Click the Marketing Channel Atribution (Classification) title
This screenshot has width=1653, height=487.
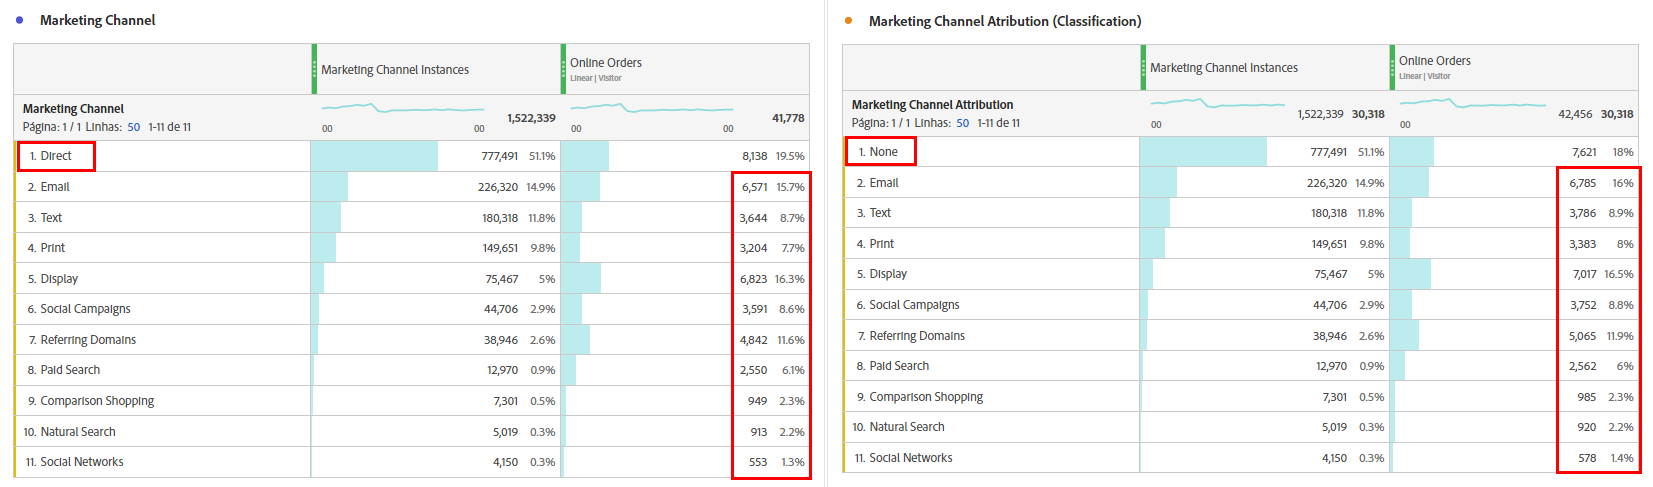pyautogui.click(x=1004, y=21)
